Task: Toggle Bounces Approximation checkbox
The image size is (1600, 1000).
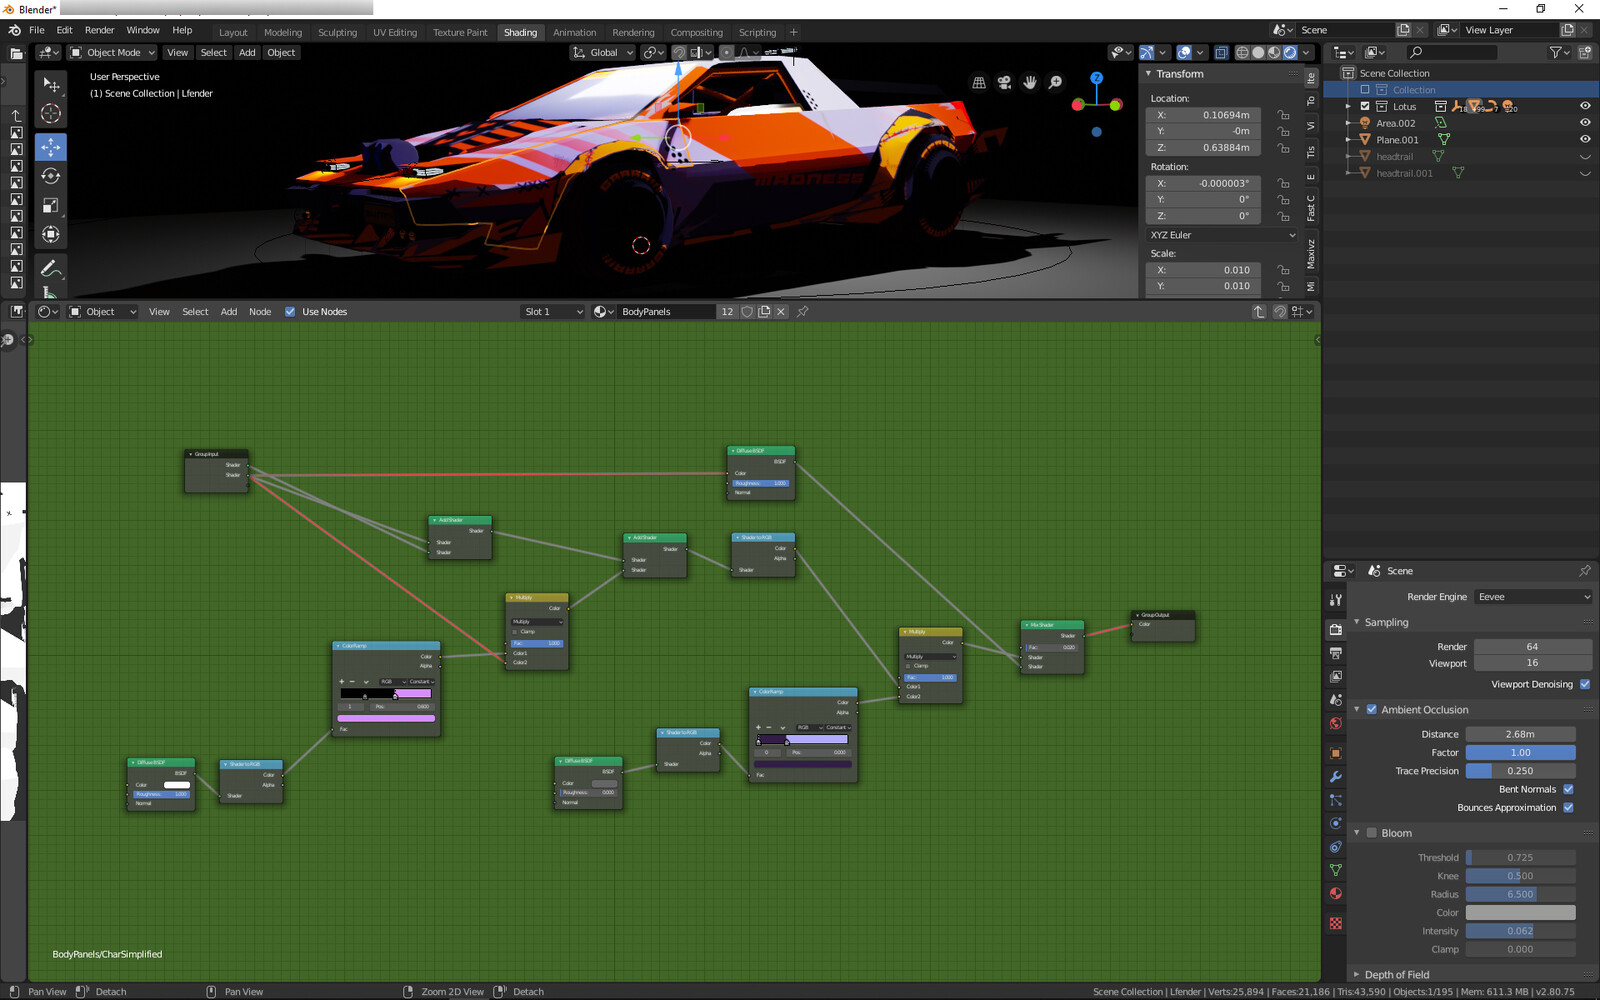Action: 1568,808
